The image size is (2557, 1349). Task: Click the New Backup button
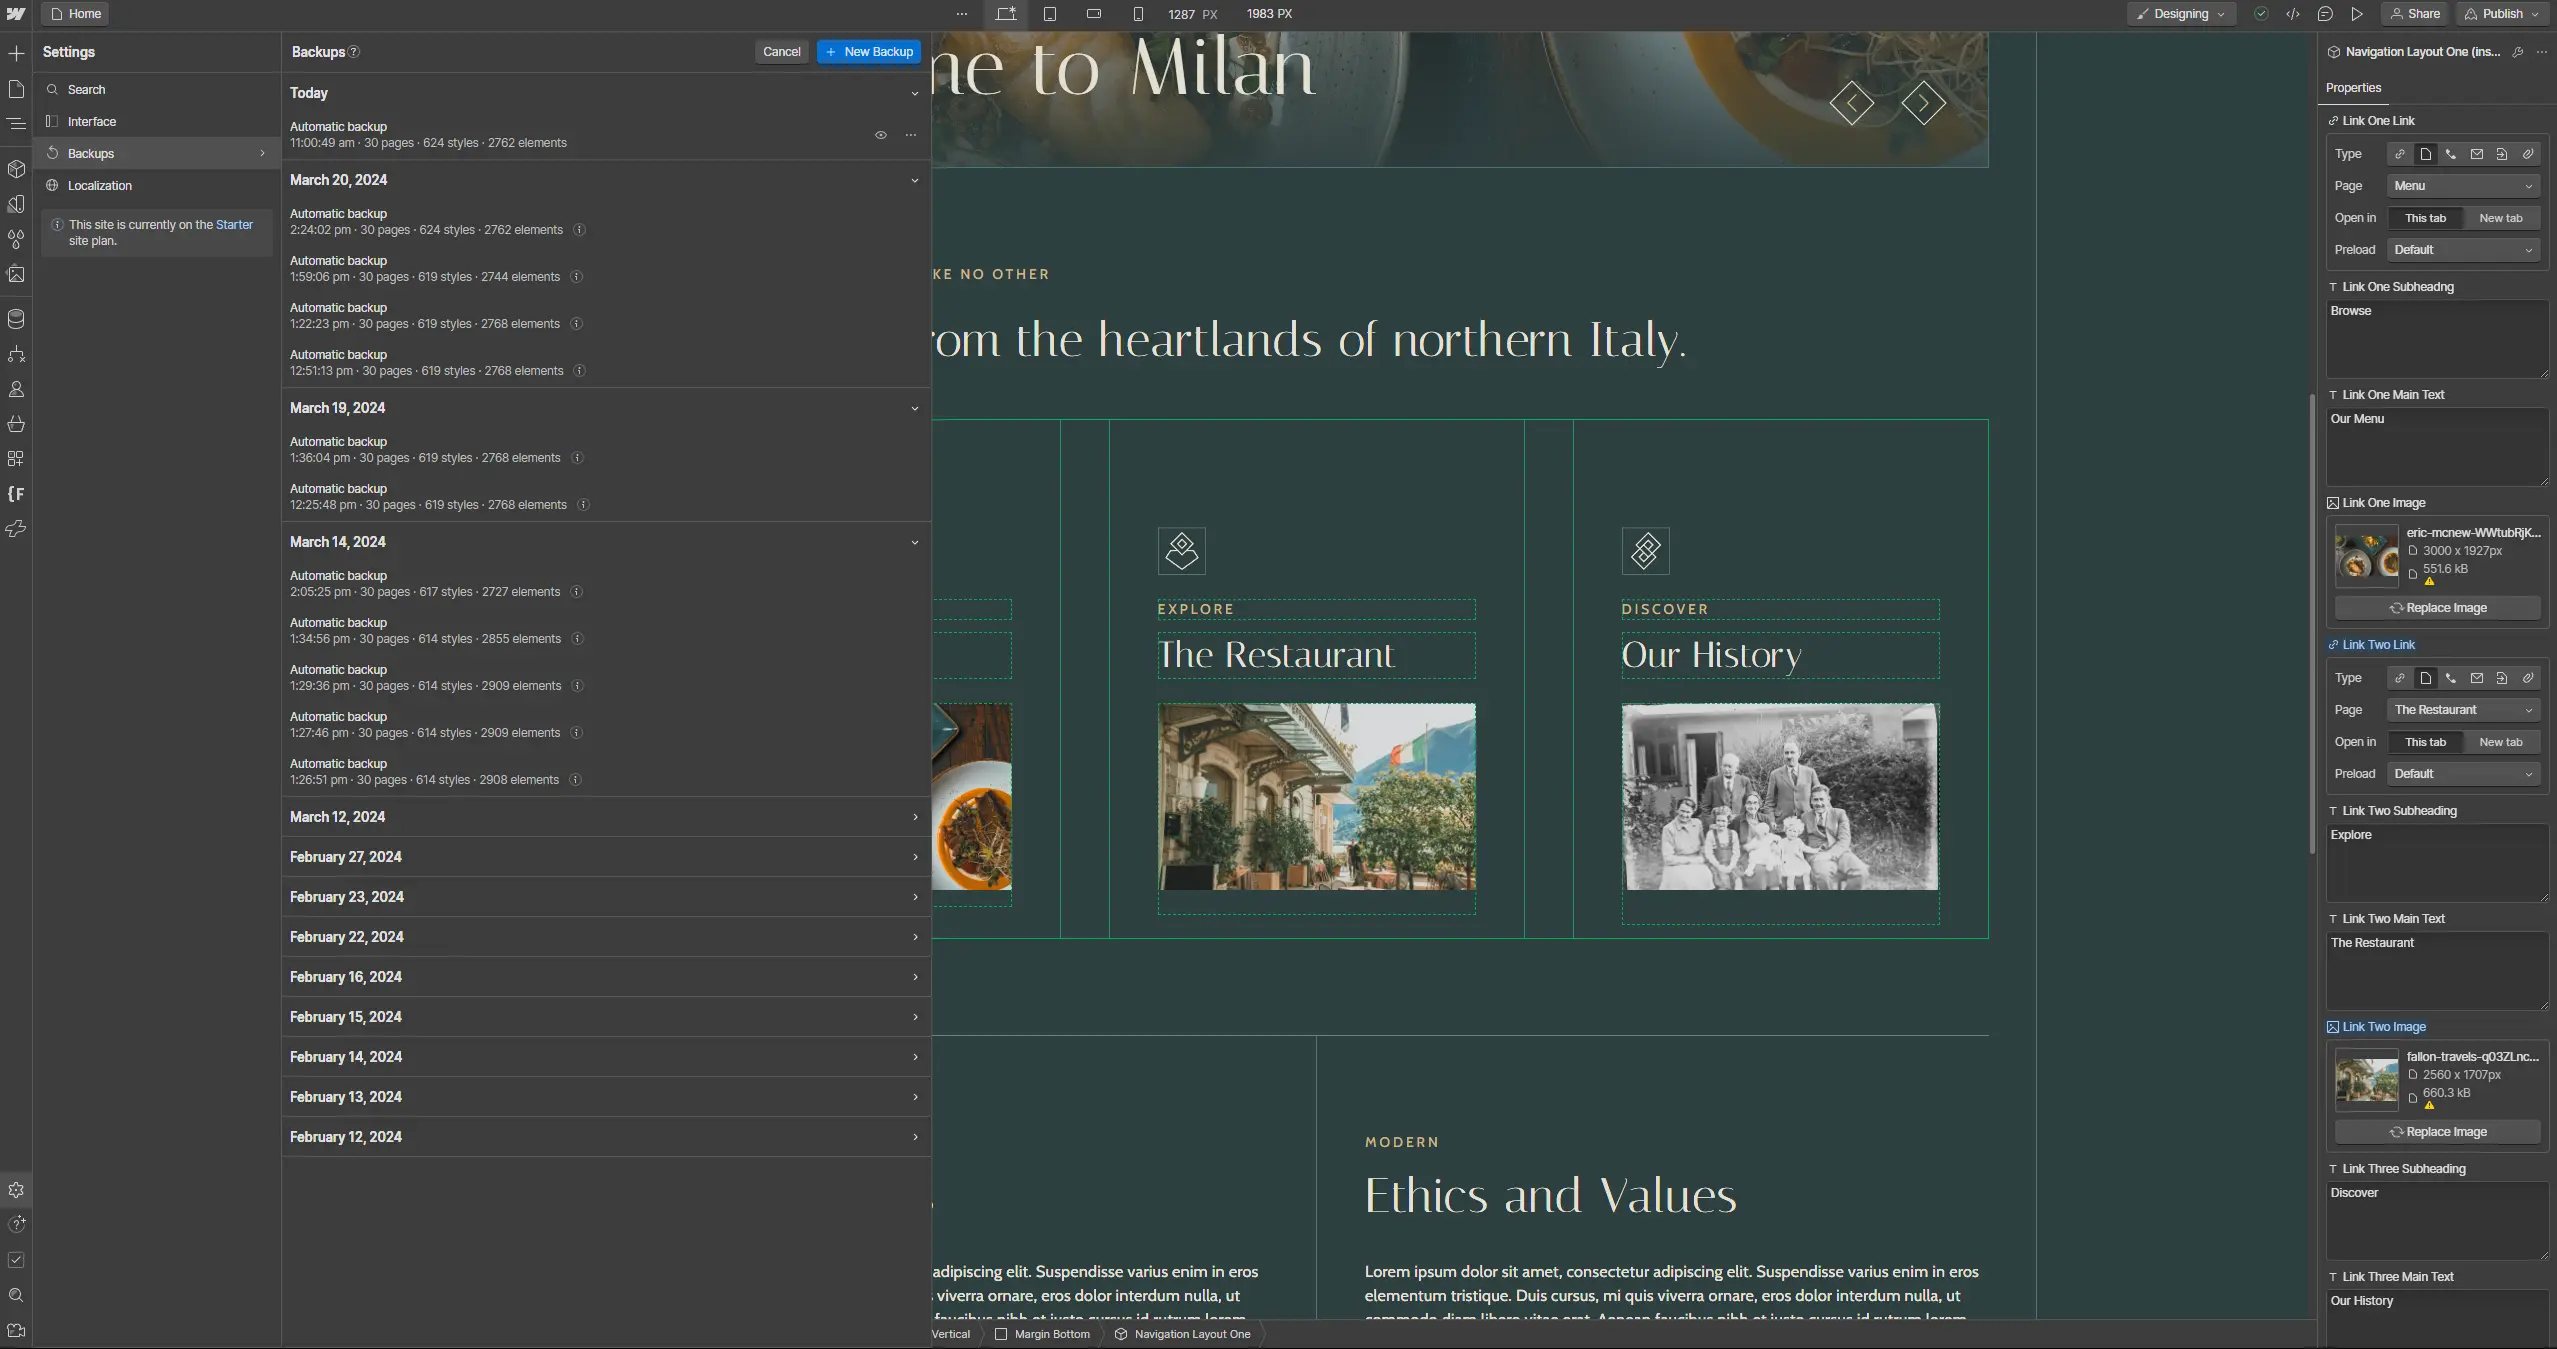click(869, 52)
